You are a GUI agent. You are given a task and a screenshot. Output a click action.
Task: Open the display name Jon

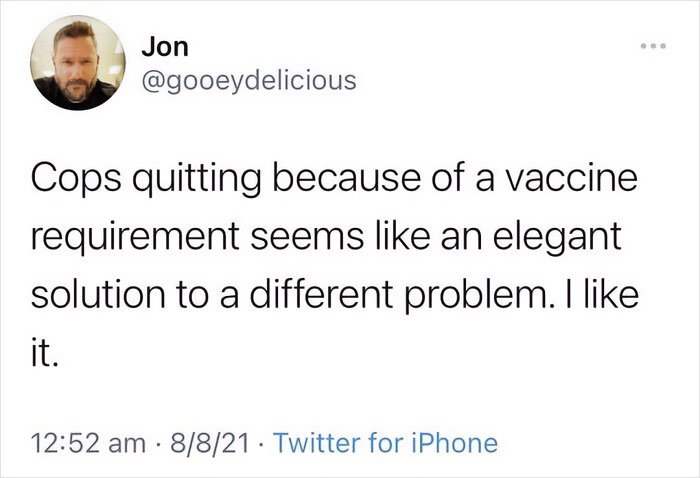(x=164, y=48)
